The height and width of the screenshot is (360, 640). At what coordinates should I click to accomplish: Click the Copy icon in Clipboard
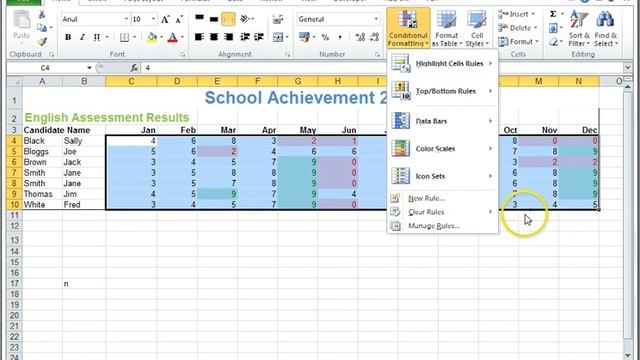tap(41, 27)
